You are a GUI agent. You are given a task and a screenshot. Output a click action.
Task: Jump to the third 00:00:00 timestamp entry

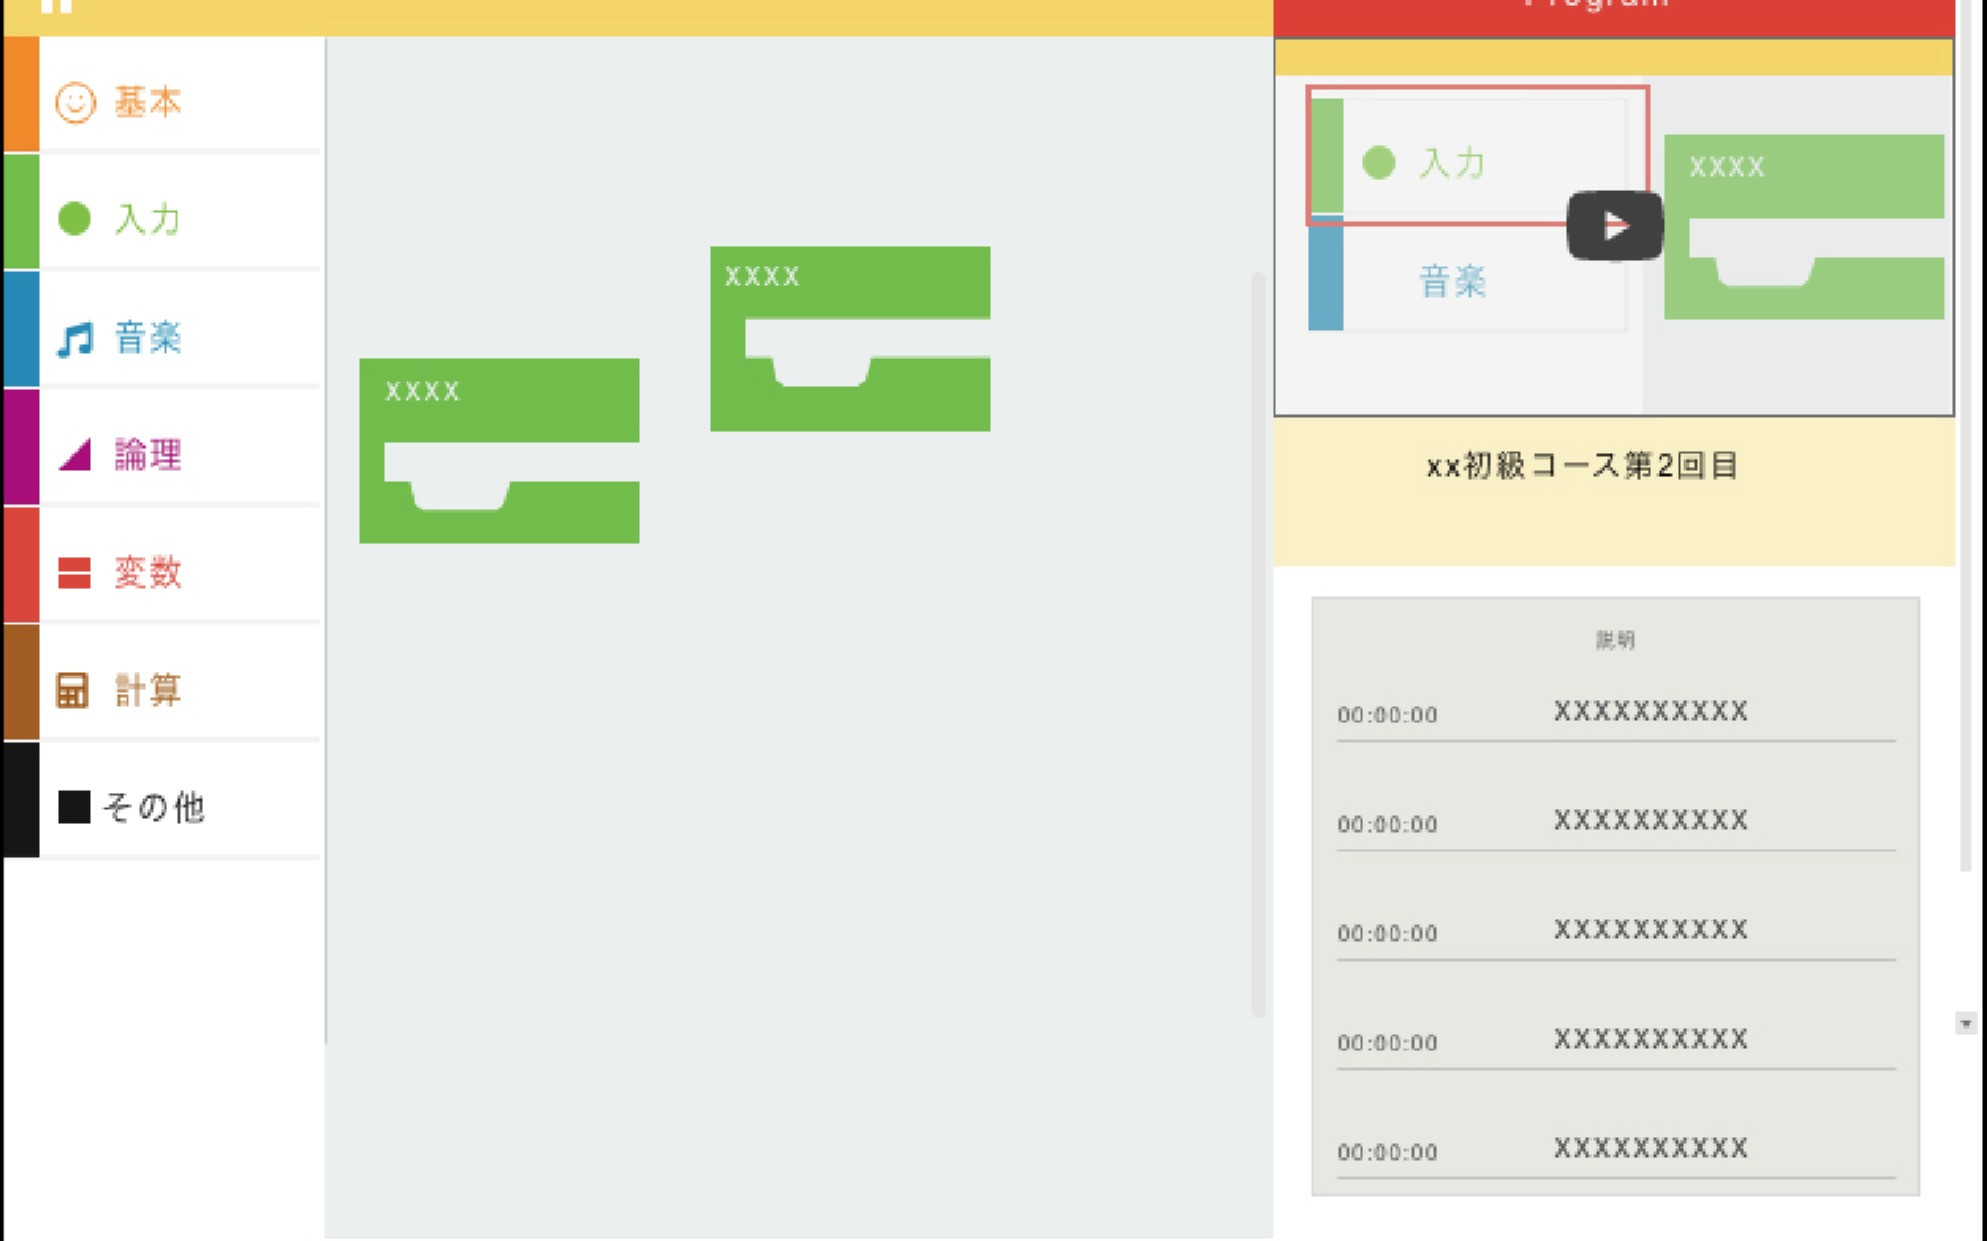click(x=1387, y=933)
